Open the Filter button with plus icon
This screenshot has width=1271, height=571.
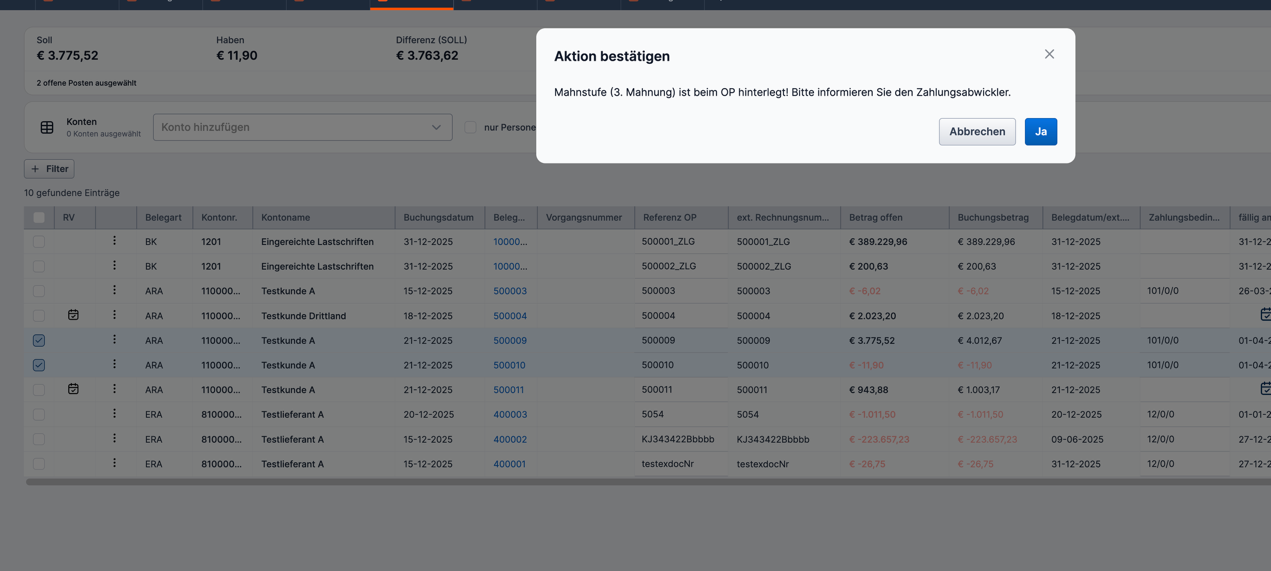(49, 169)
